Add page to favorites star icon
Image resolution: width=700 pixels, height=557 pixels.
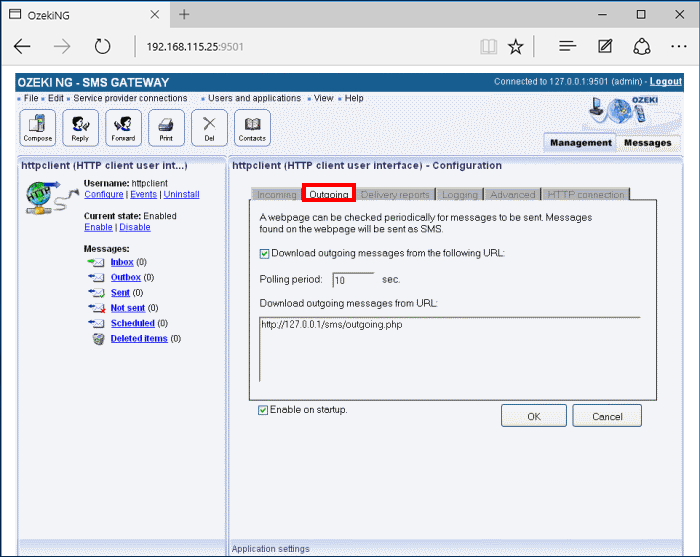[x=515, y=46]
